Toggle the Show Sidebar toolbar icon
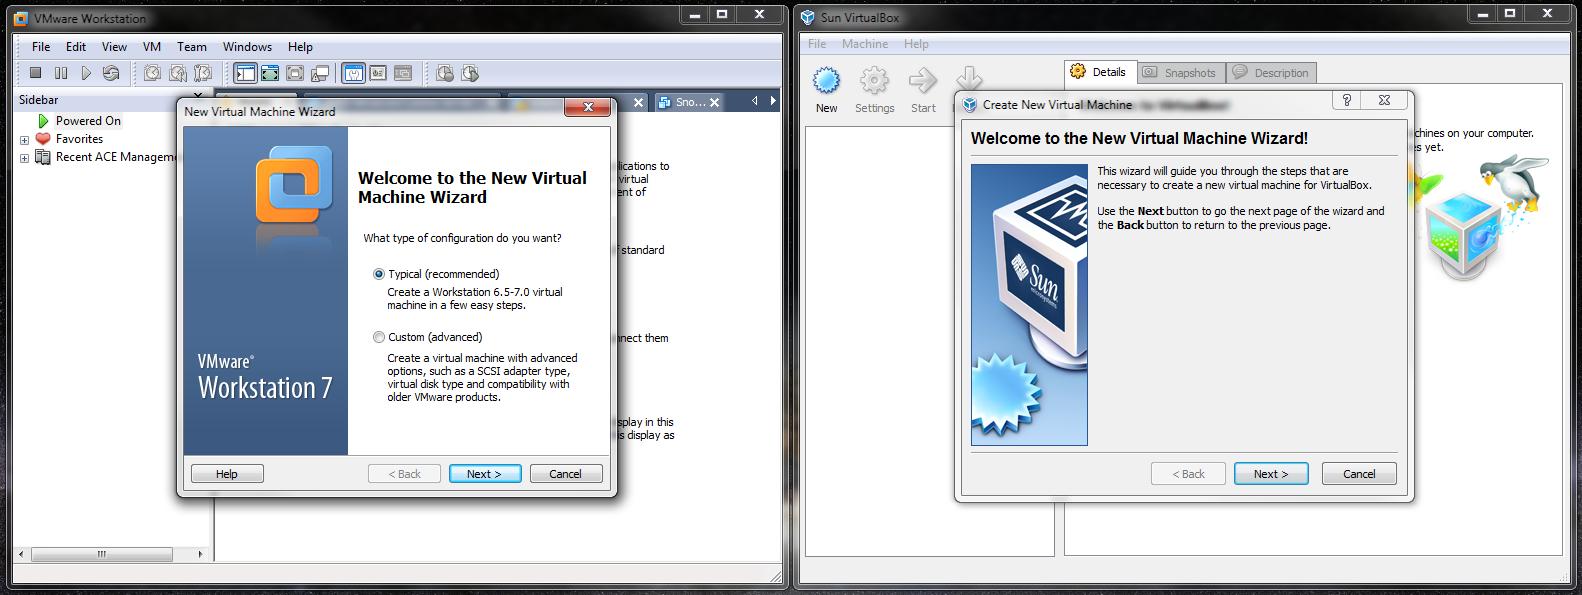Viewport: 1582px width, 595px height. 245,73
